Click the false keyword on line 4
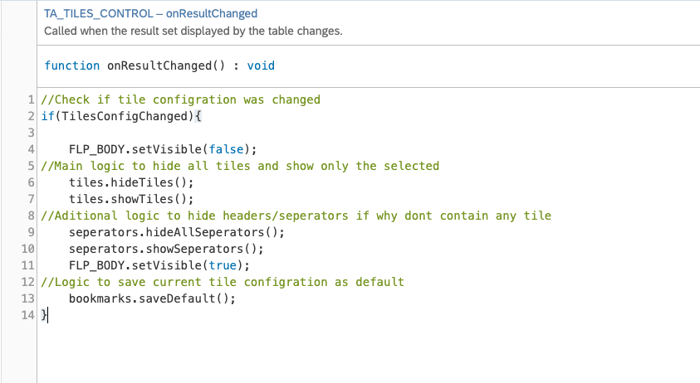This screenshot has height=383, width=700. (226, 149)
